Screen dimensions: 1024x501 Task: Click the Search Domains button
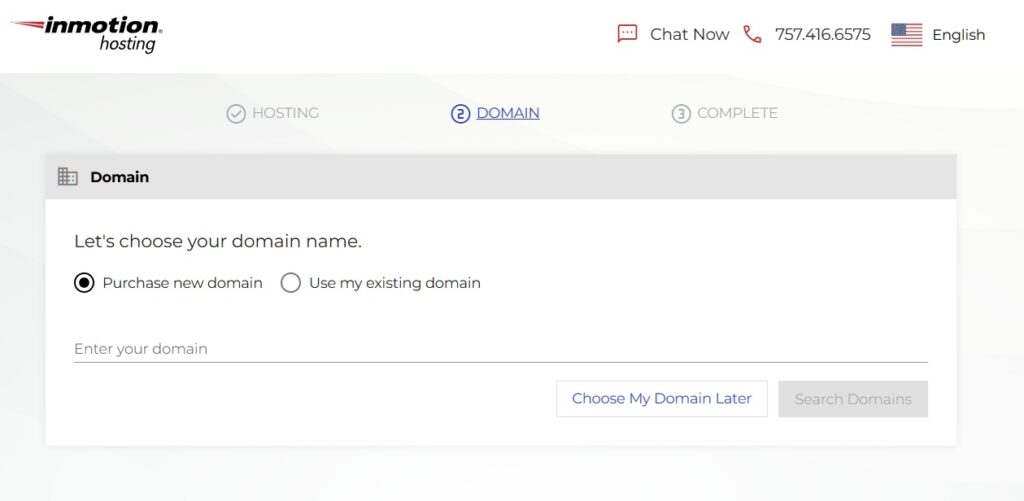click(x=853, y=398)
